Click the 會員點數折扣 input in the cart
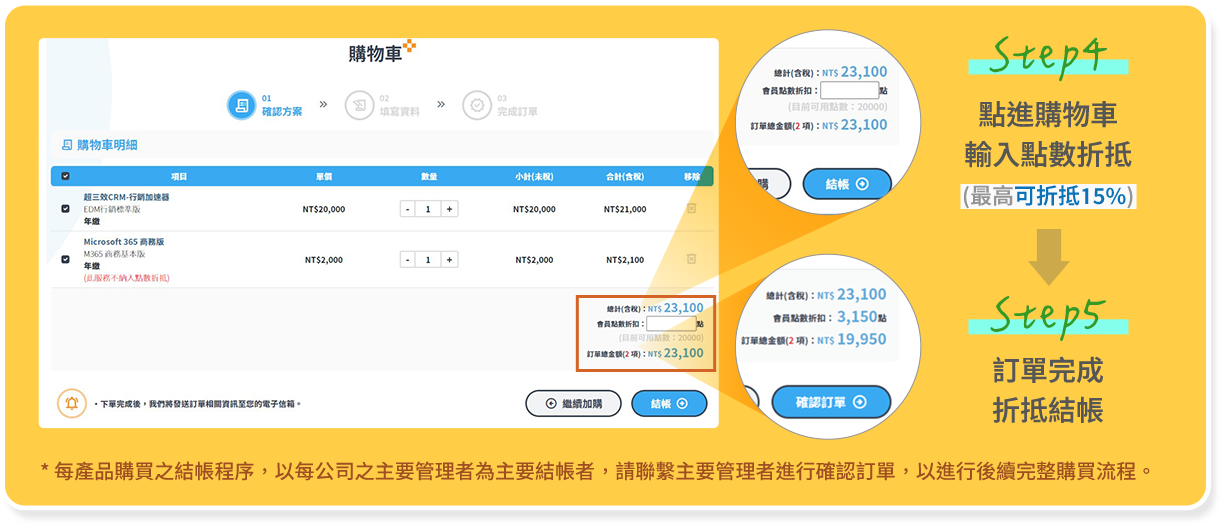Screen dimensions: 1222x525 671,324
